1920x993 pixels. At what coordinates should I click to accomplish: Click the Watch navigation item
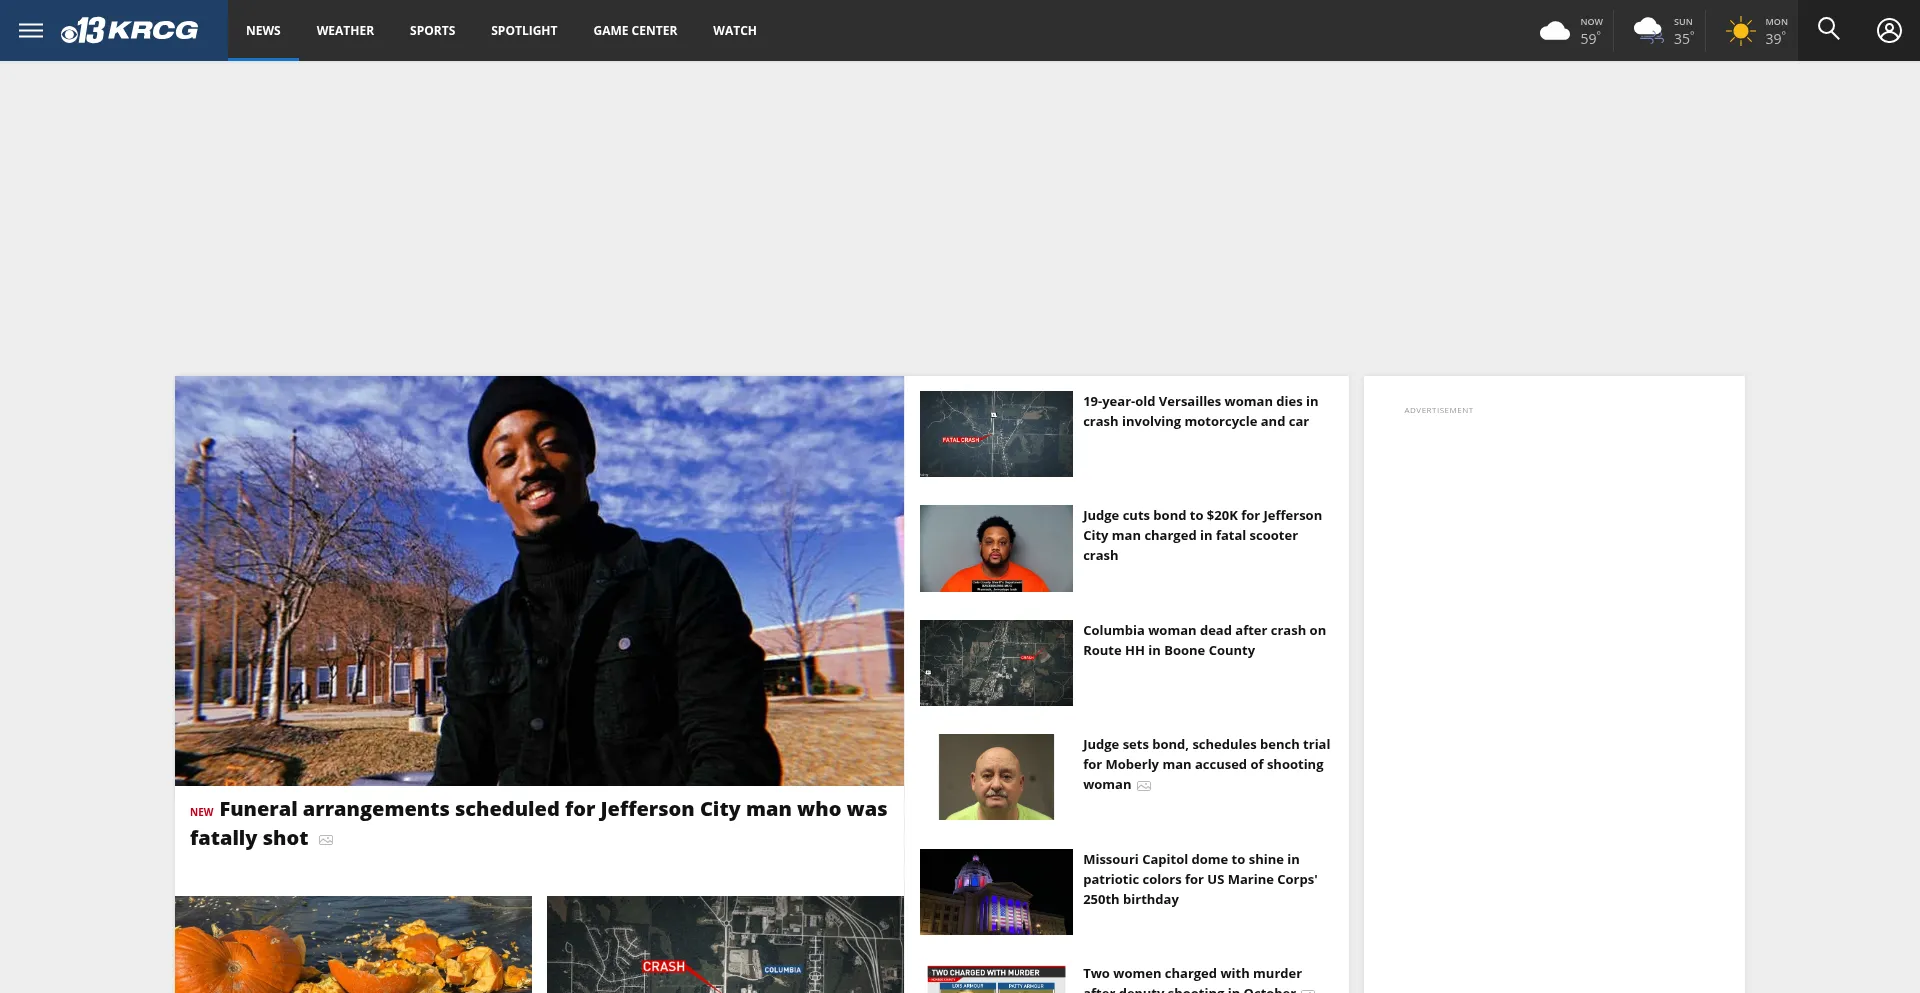734,31
